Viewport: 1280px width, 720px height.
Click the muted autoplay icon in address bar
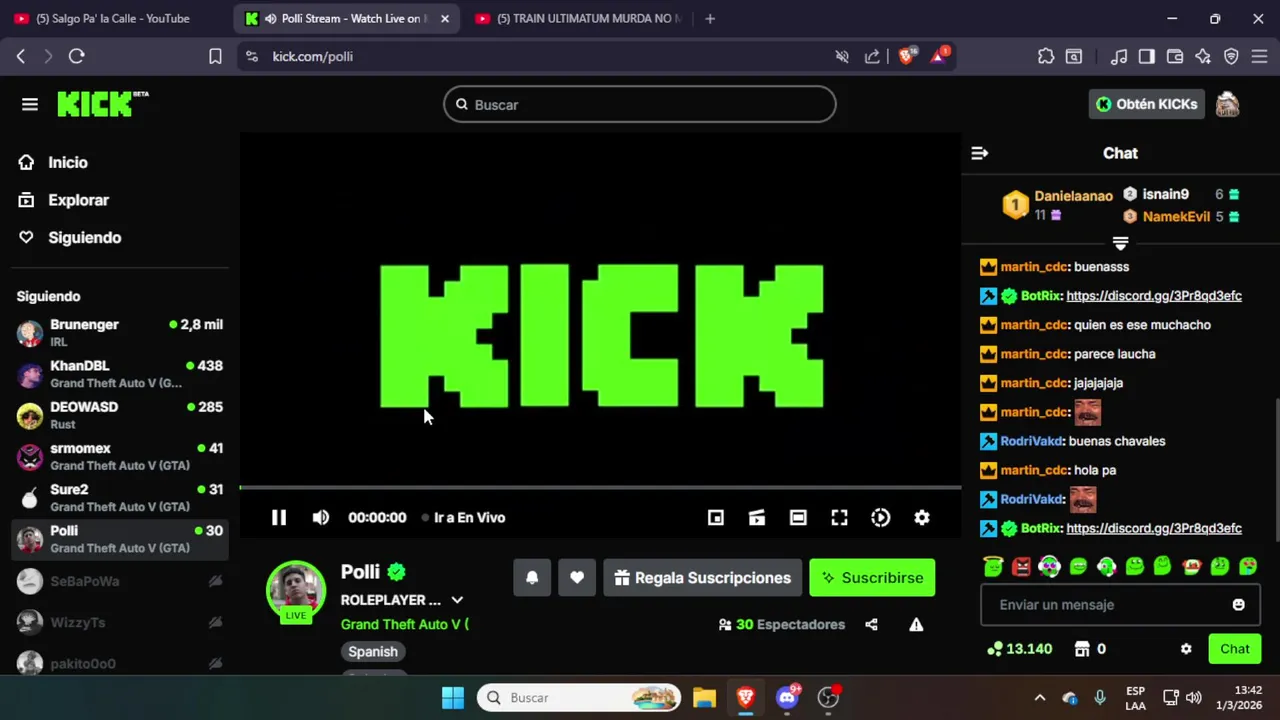point(842,56)
